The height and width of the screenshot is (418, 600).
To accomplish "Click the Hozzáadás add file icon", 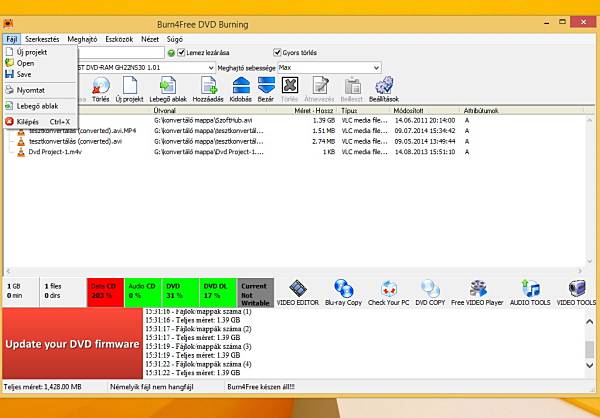I will 209,86.
